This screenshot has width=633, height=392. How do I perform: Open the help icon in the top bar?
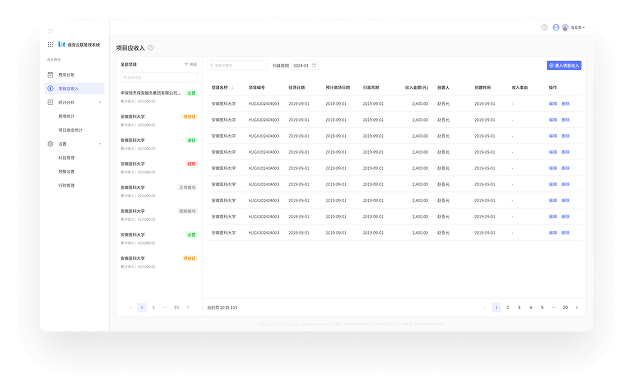pyautogui.click(x=545, y=27)
